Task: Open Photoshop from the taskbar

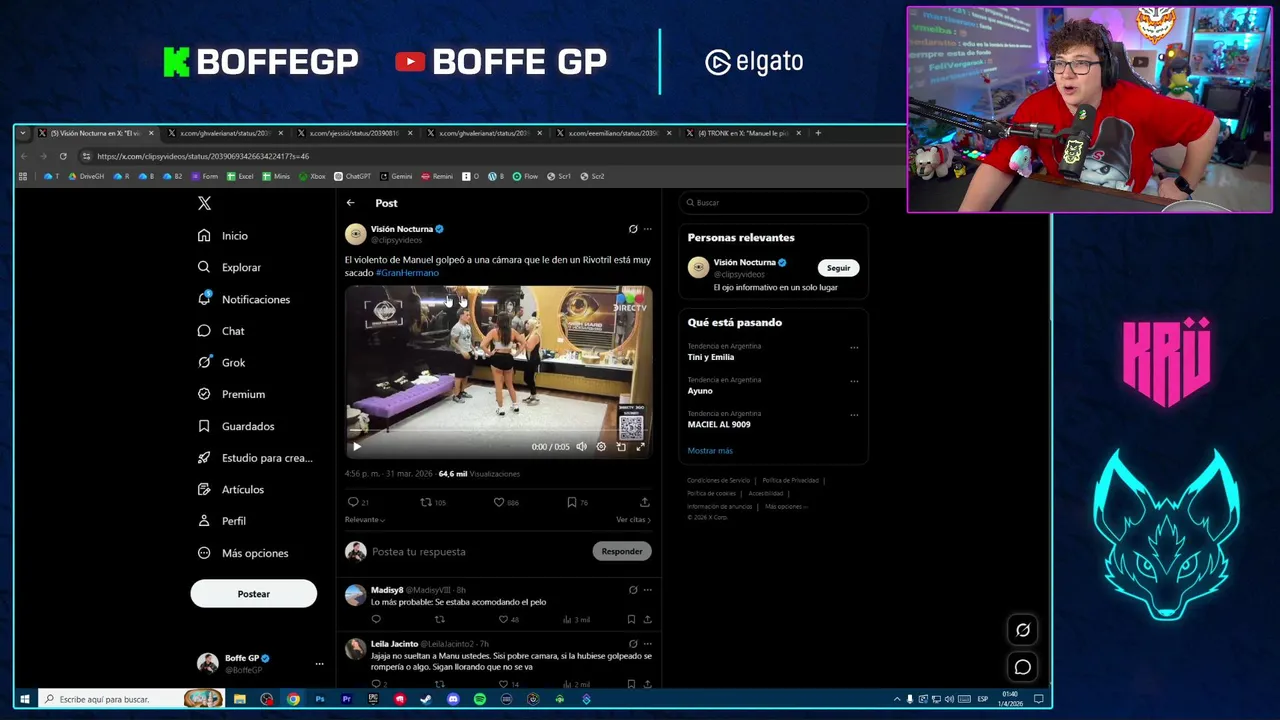Action: (x=320, y=699)
